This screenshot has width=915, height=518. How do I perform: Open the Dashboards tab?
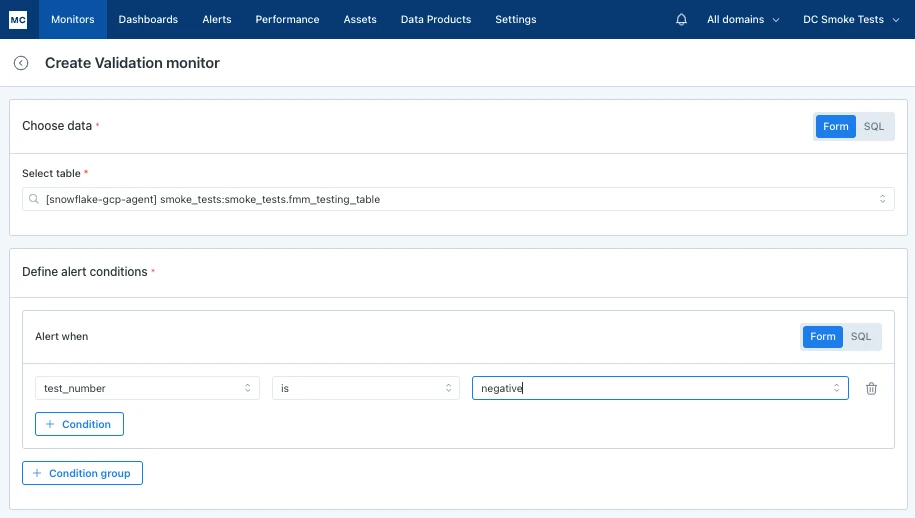click(148, 19)
